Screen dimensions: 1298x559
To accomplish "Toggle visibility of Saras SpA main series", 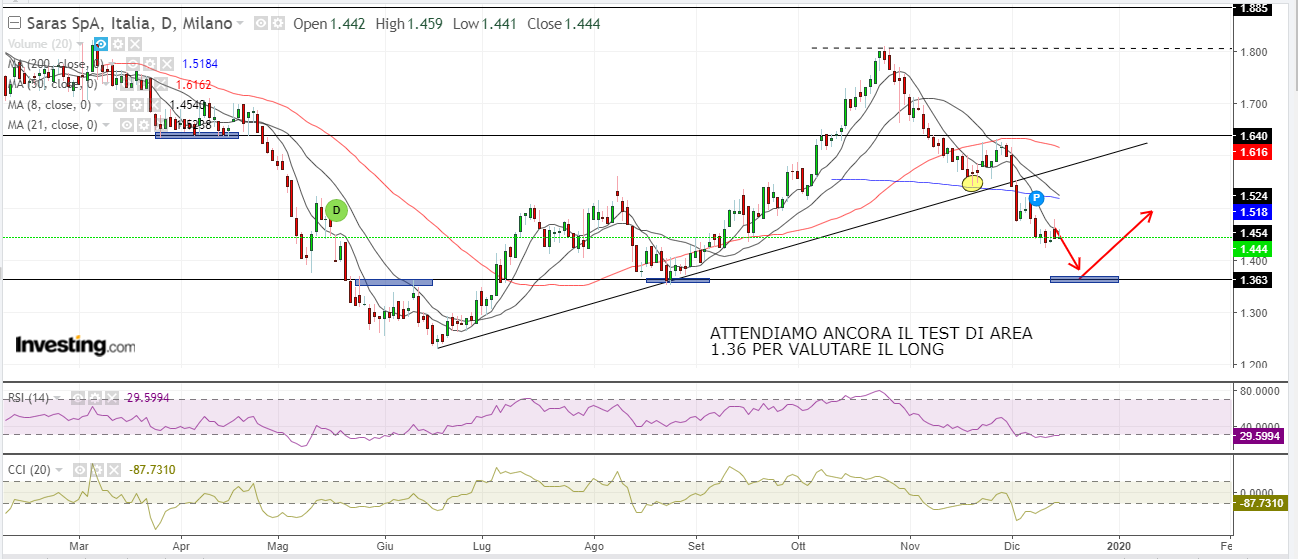I will click(x=261, y=23).
